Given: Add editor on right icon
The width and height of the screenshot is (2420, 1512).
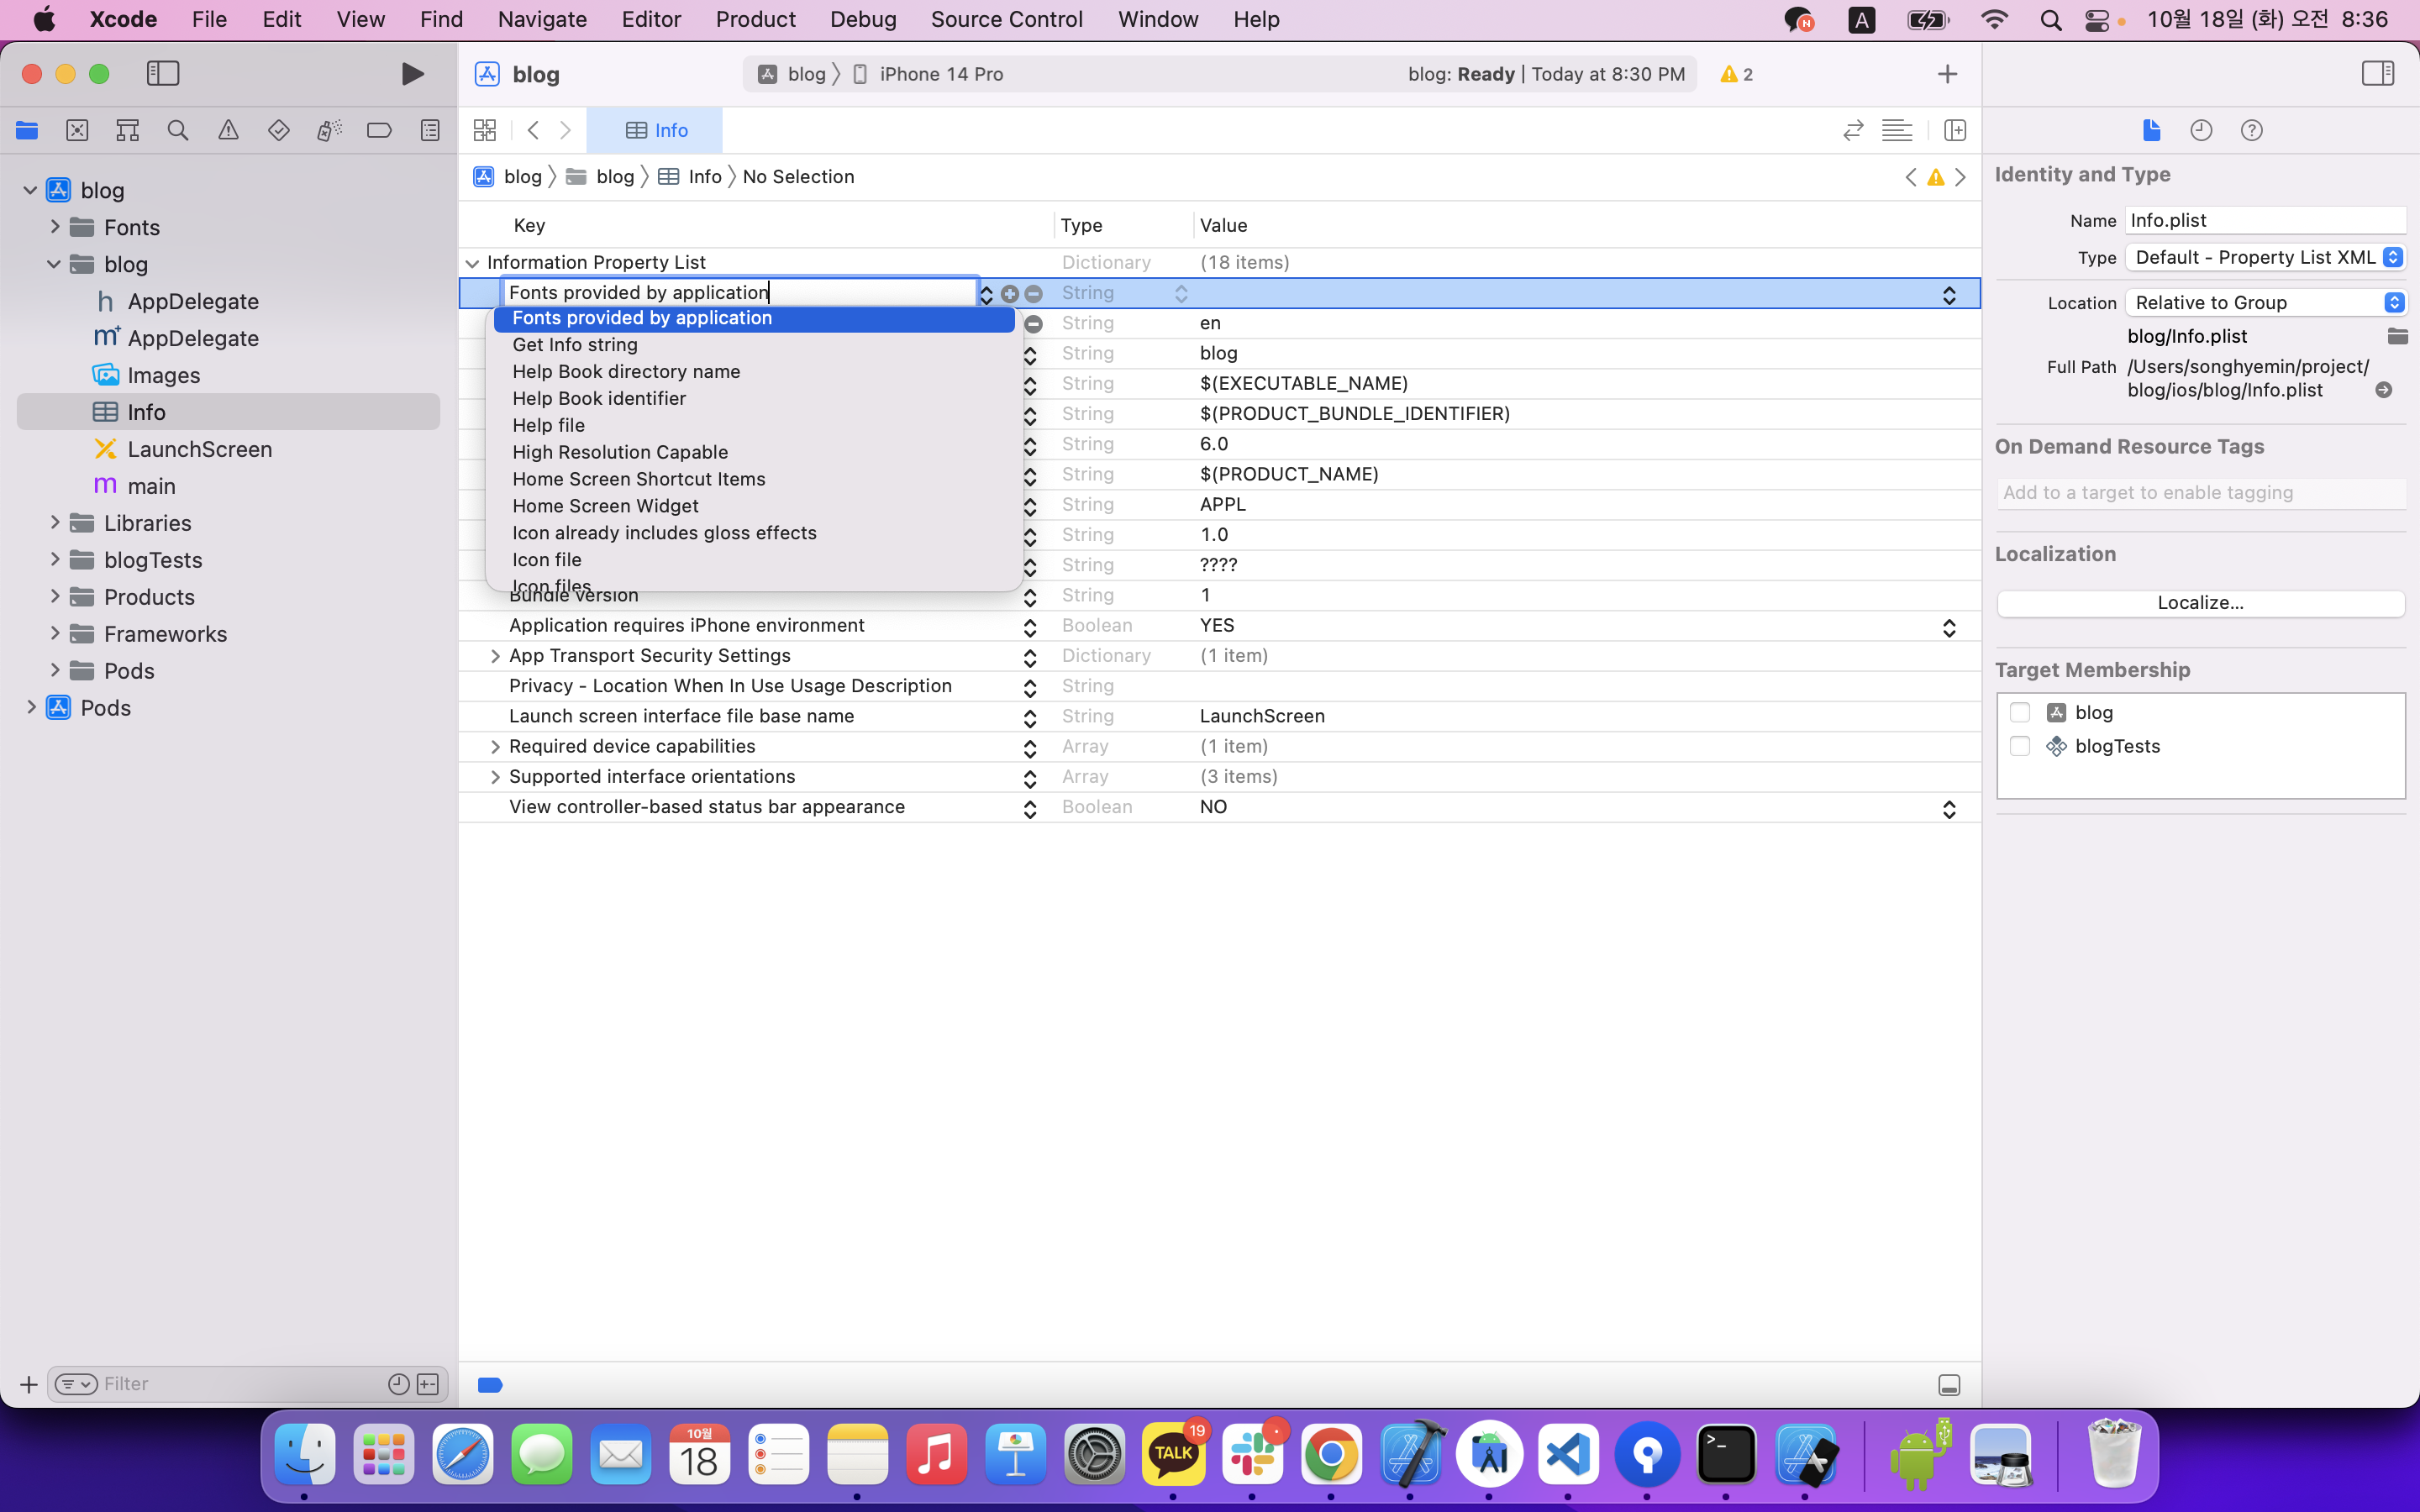Looking at the screenshot, I should (1955, 130).
